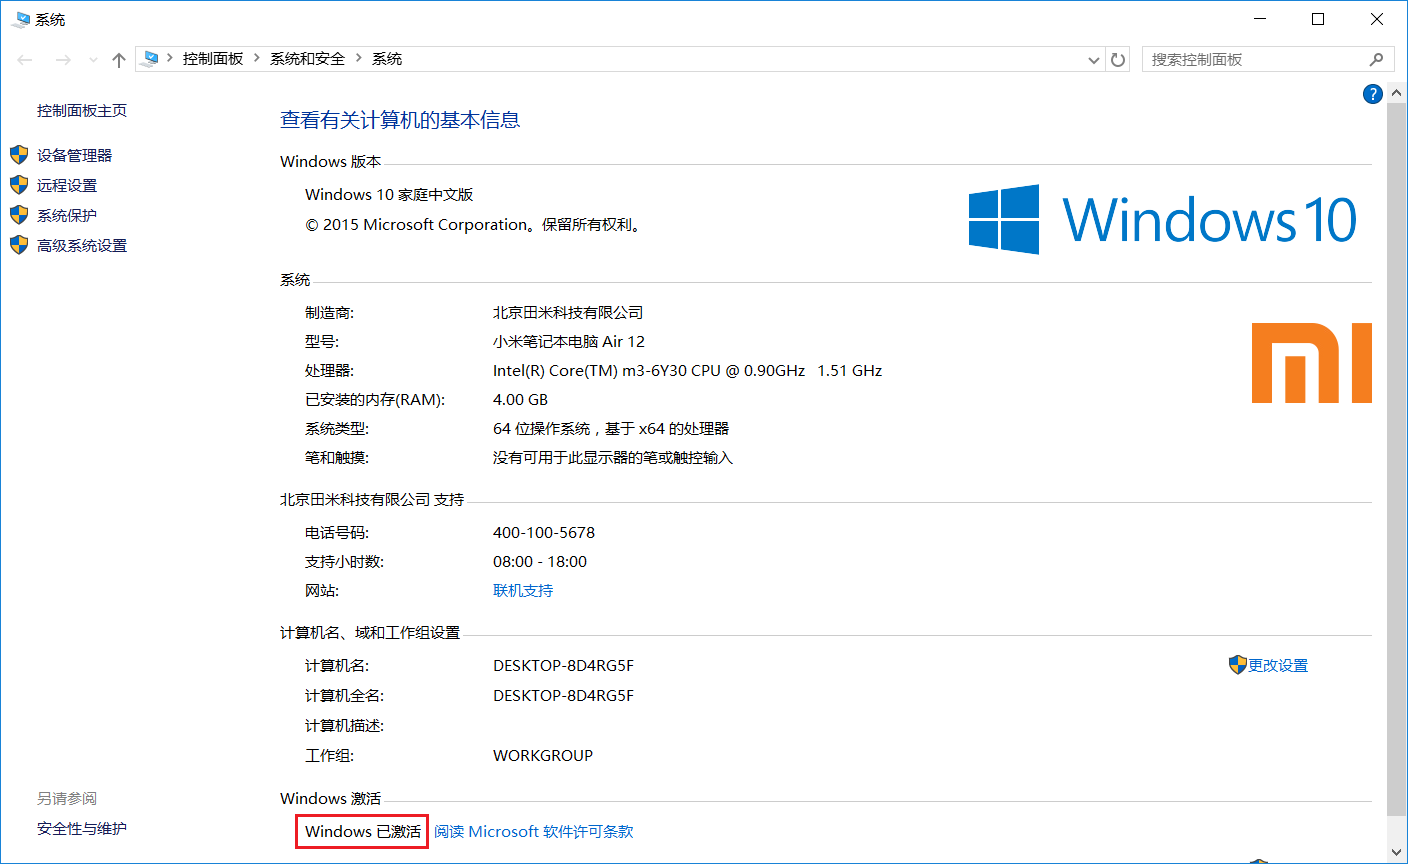
Task: Open address bar history dropdown
Action: [x=1094, y=60]
